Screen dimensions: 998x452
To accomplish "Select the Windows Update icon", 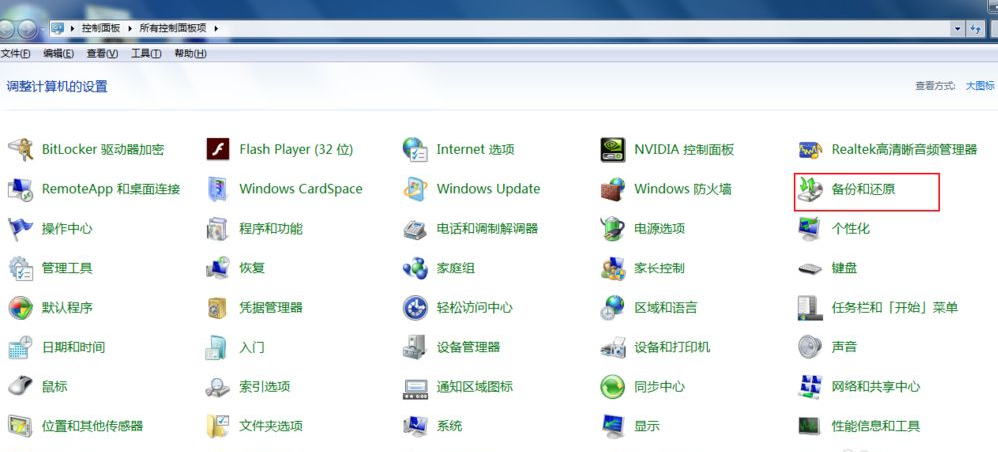I will pyautogui.click(x=416, y=189).
